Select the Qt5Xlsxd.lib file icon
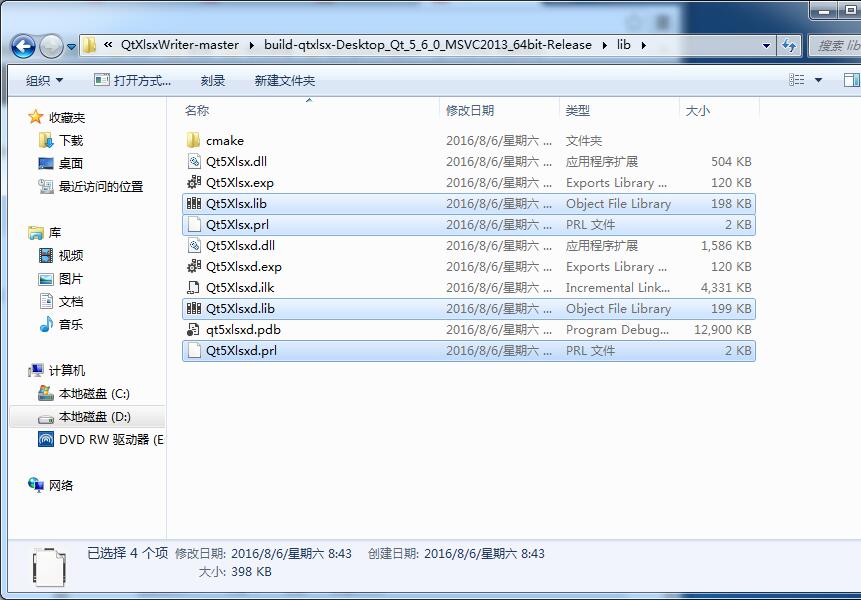 tap(194, 309)
